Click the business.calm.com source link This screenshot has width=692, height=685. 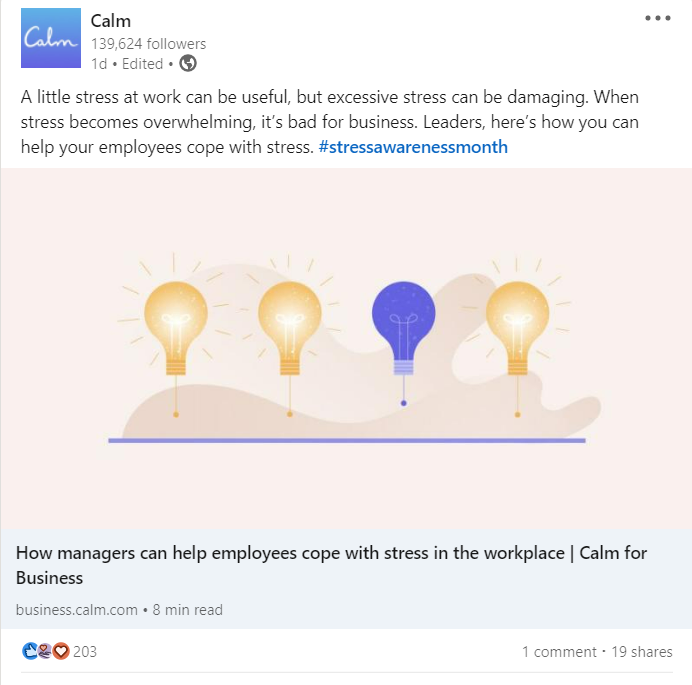(77, 609)
